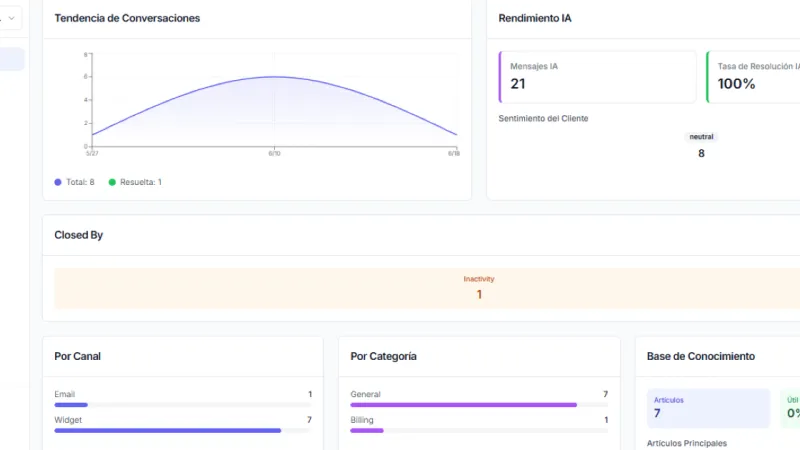Click the Widget count 7
800x450 pixels.
309,420
